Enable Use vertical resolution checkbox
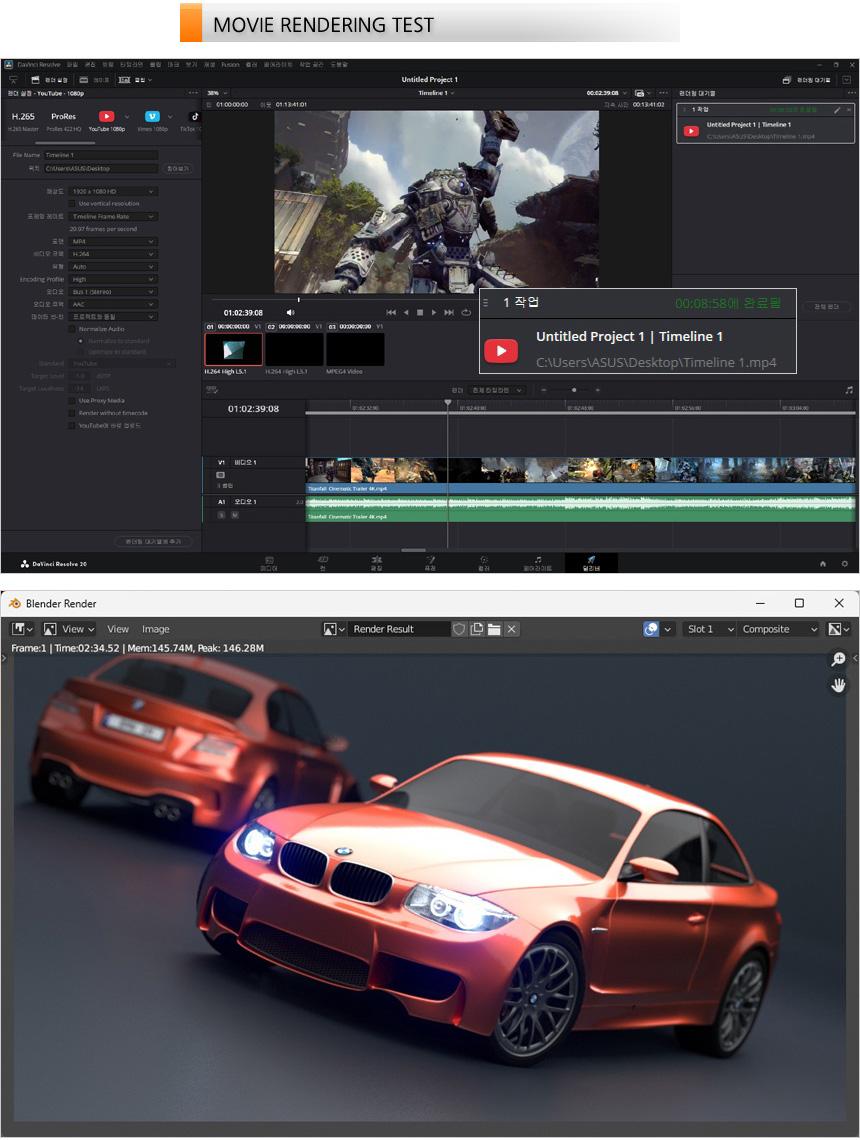The height and width of the screenshot is (1140, 860). (72, 203)
